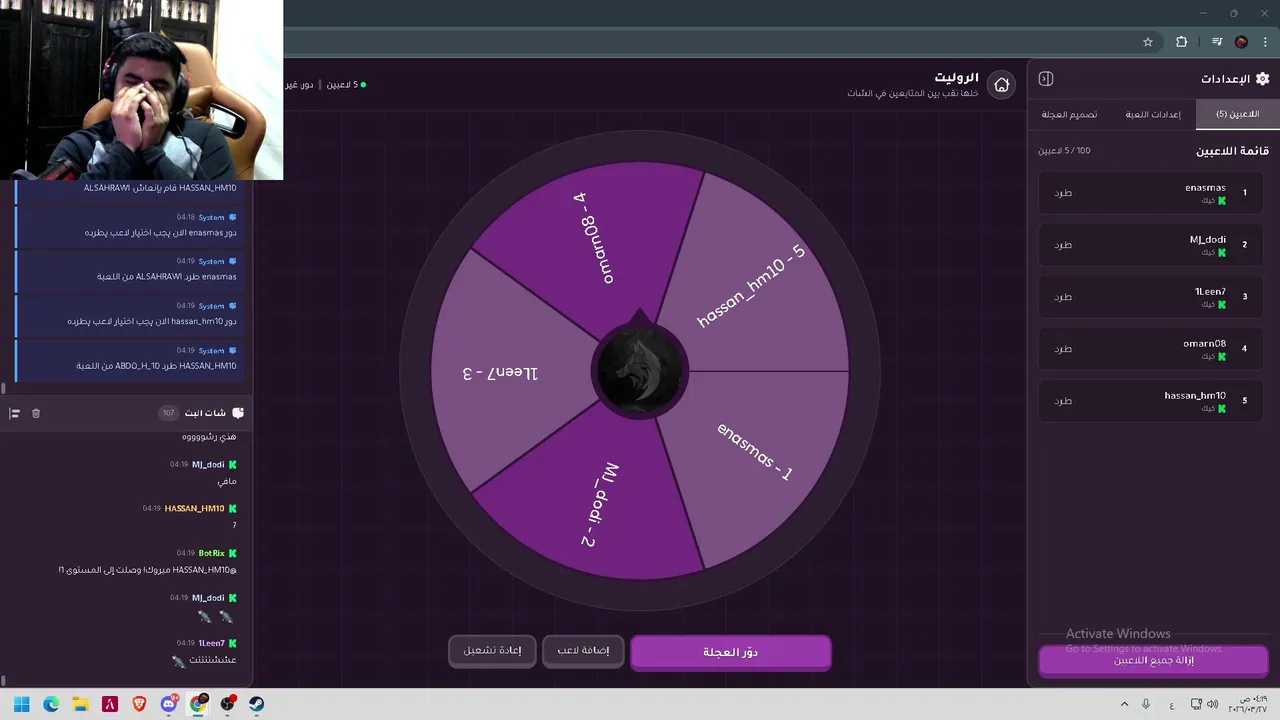Click the 5 / 100 لاعبين counter

[x=1064, y=151]
